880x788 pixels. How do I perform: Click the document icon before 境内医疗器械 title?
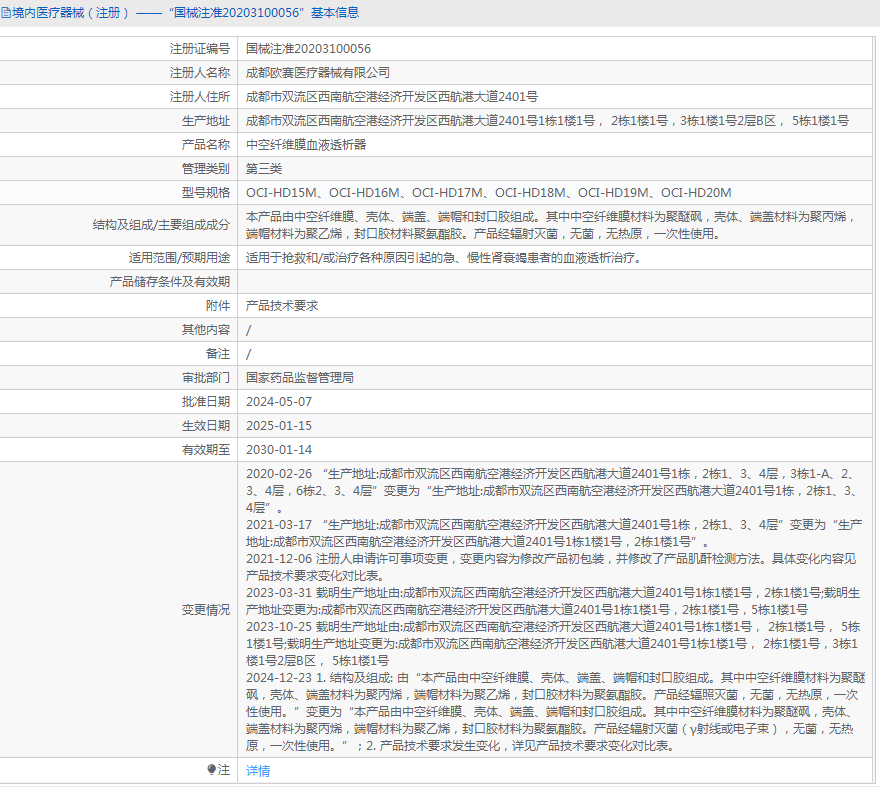pos(6,13)
